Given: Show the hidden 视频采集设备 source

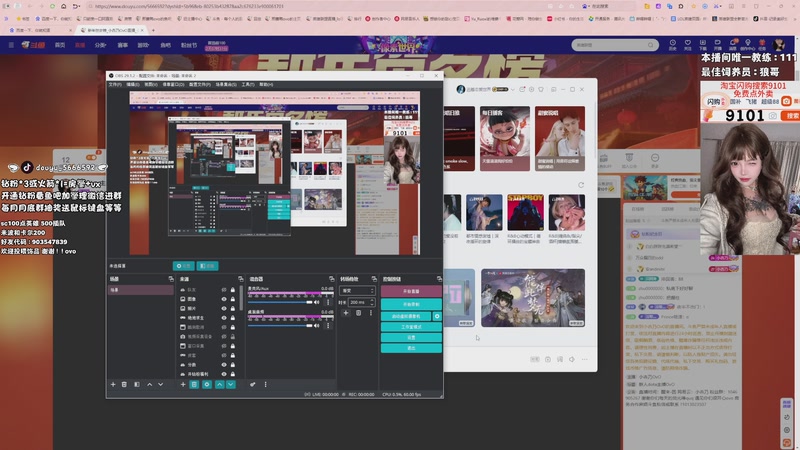Looking at the screenshot, I should pyautogui.click(x=223, y=337).
